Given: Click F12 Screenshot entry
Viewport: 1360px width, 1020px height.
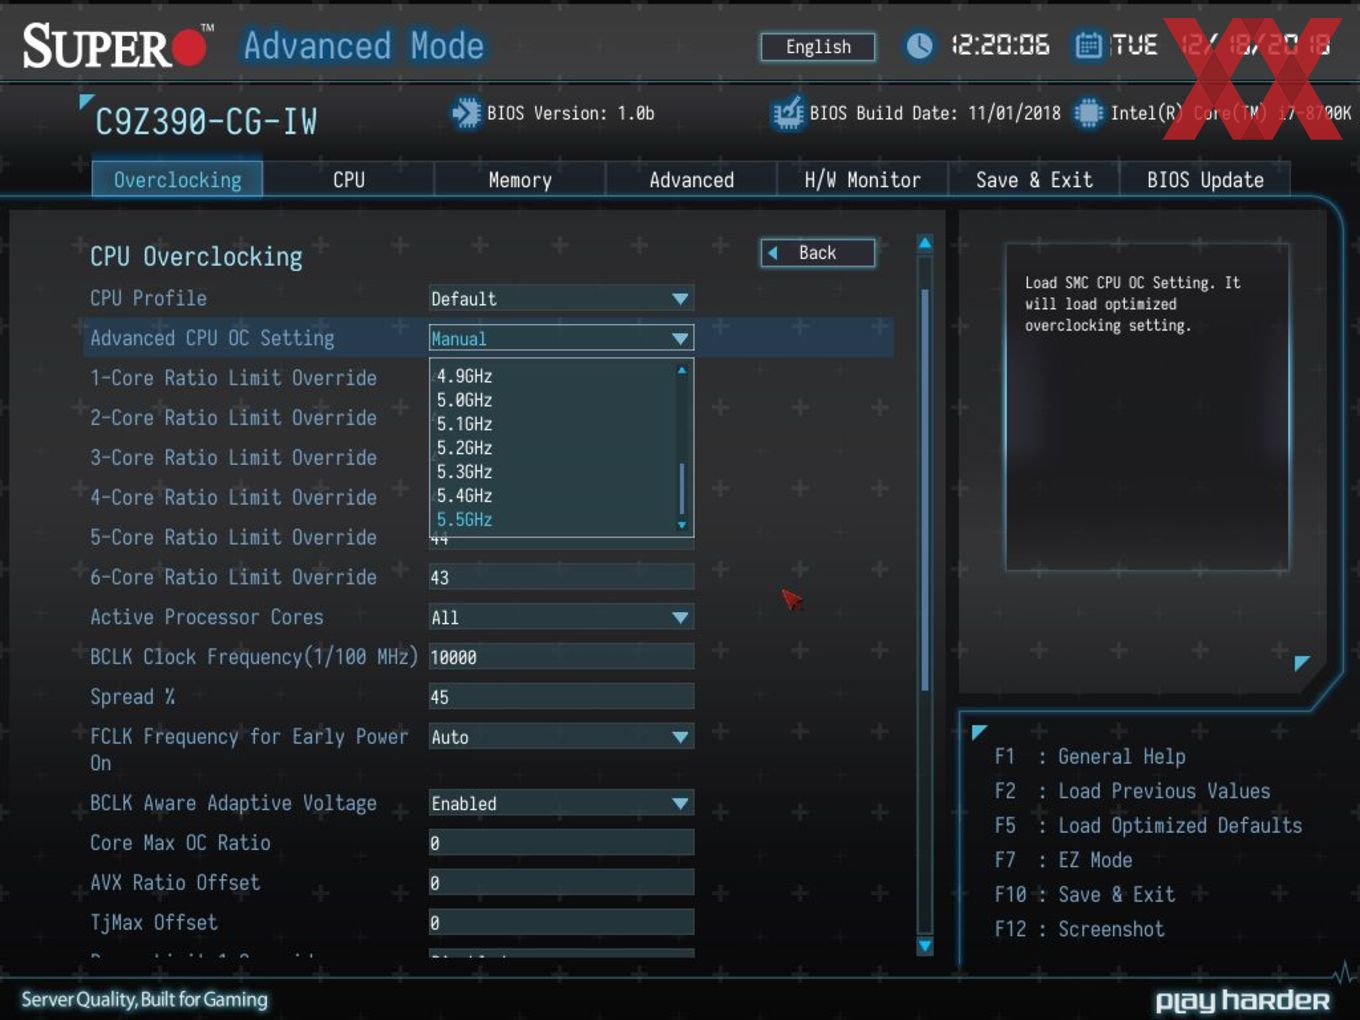Looking at the screenshot, I should click(1079, 929).
